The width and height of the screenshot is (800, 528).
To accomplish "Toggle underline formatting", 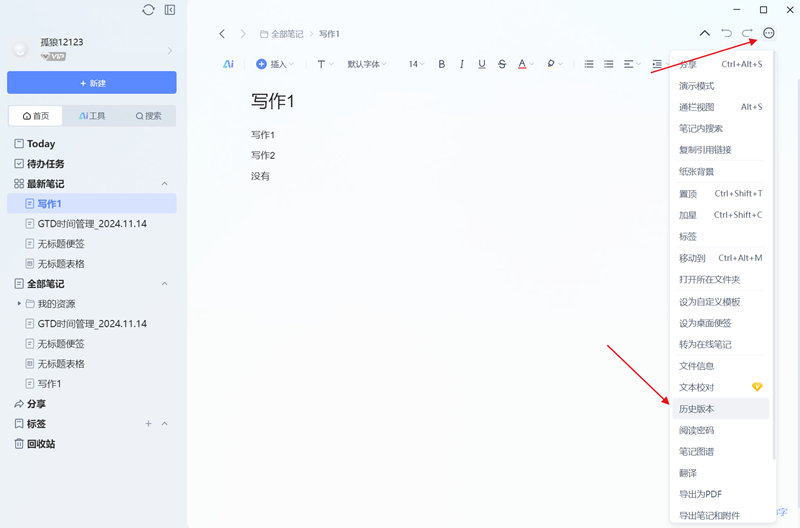I will pyautogui.click(x=482, y=64).
